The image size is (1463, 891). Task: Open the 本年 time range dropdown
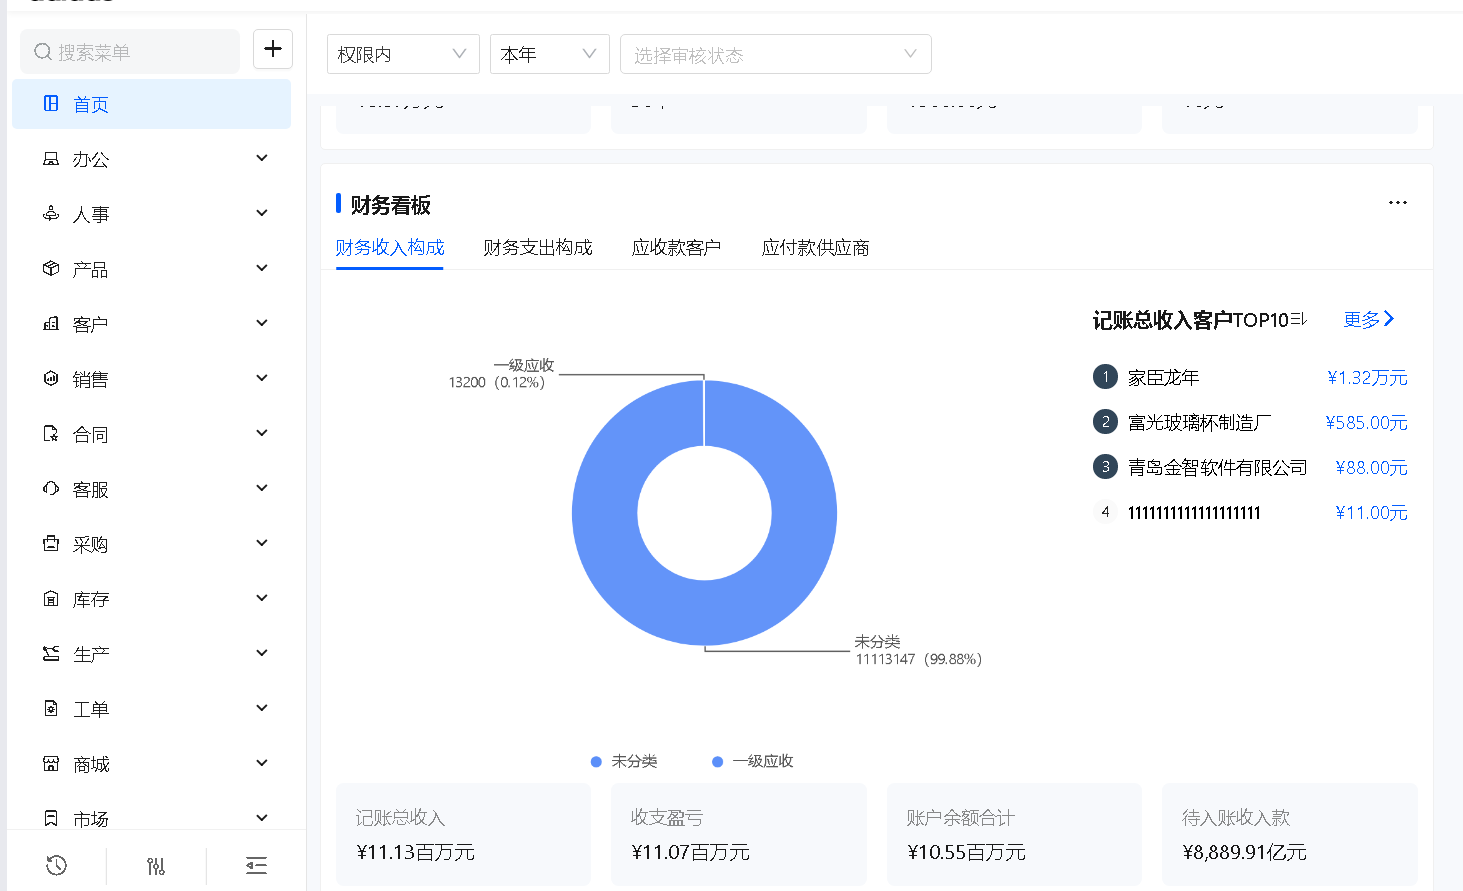pos(549,54)
